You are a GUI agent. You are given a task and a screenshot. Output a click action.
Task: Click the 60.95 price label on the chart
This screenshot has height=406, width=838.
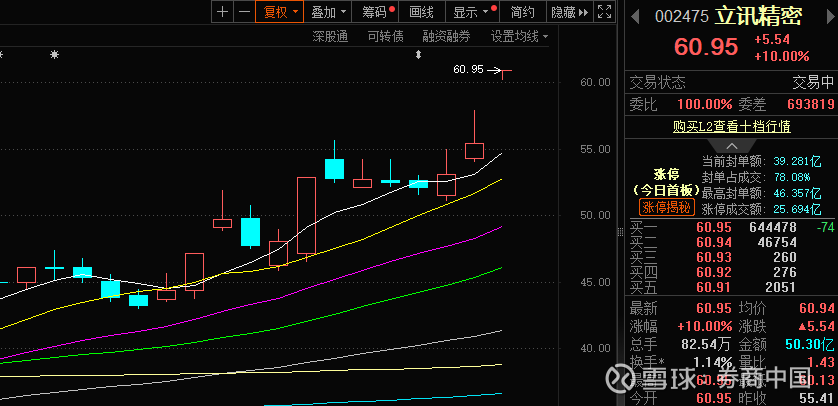pos(468,69)
